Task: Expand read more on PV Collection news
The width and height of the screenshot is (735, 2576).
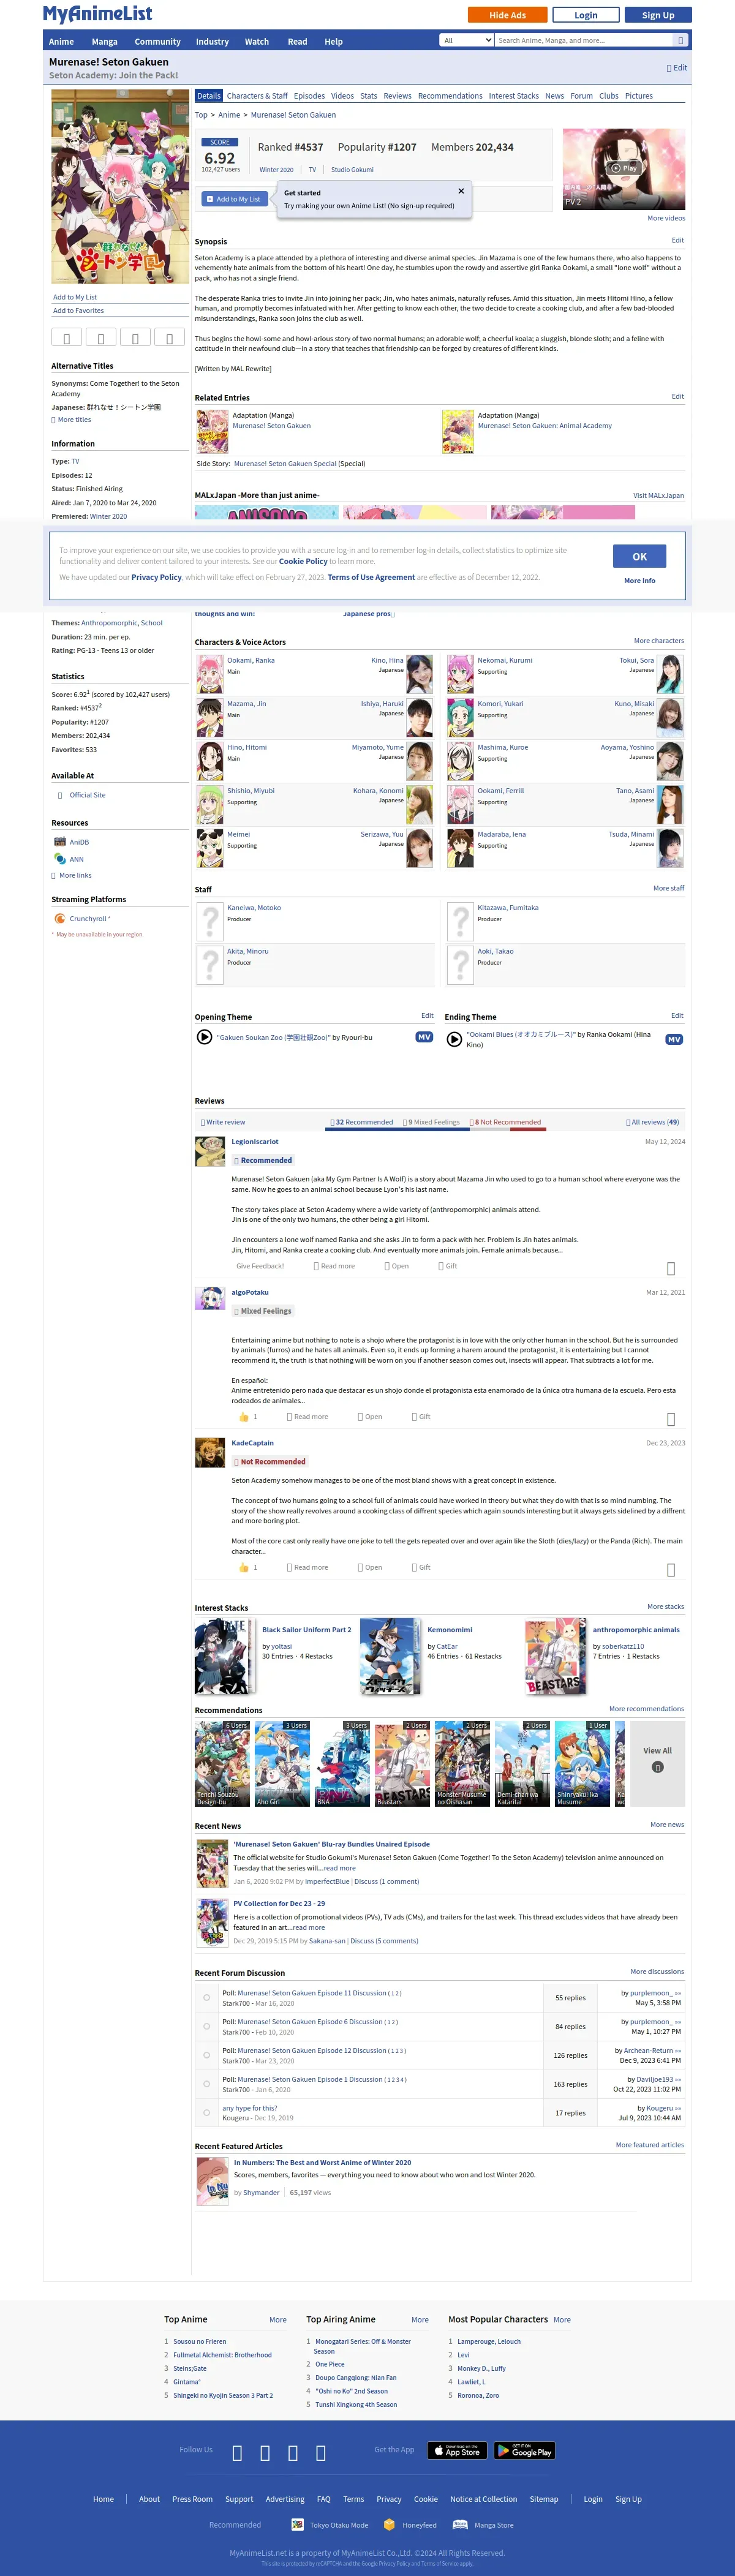Action: pos(308,1927)
